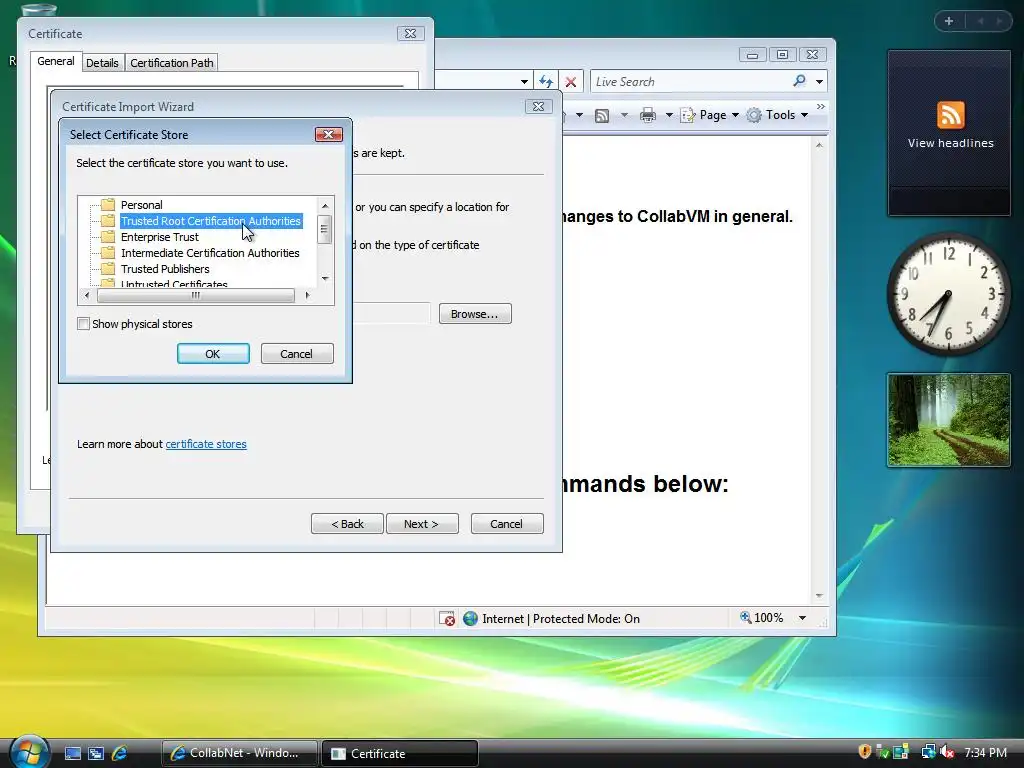Select Untrusted Certificates store
Image resolution: width=1024 pixels, height=768 pixels.
pos(174,284)
